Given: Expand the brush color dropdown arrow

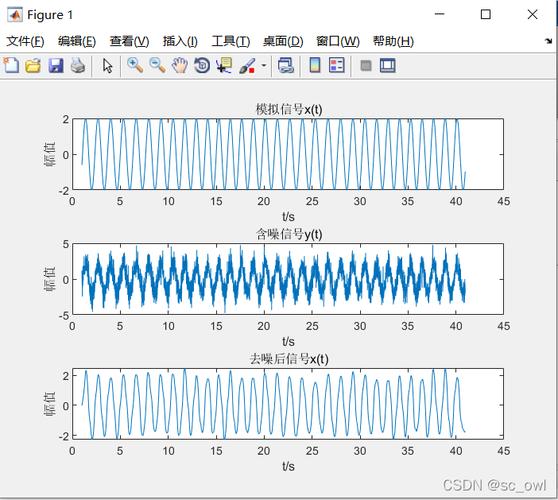Looking at the screenshot, I should (x=264, y=65).
